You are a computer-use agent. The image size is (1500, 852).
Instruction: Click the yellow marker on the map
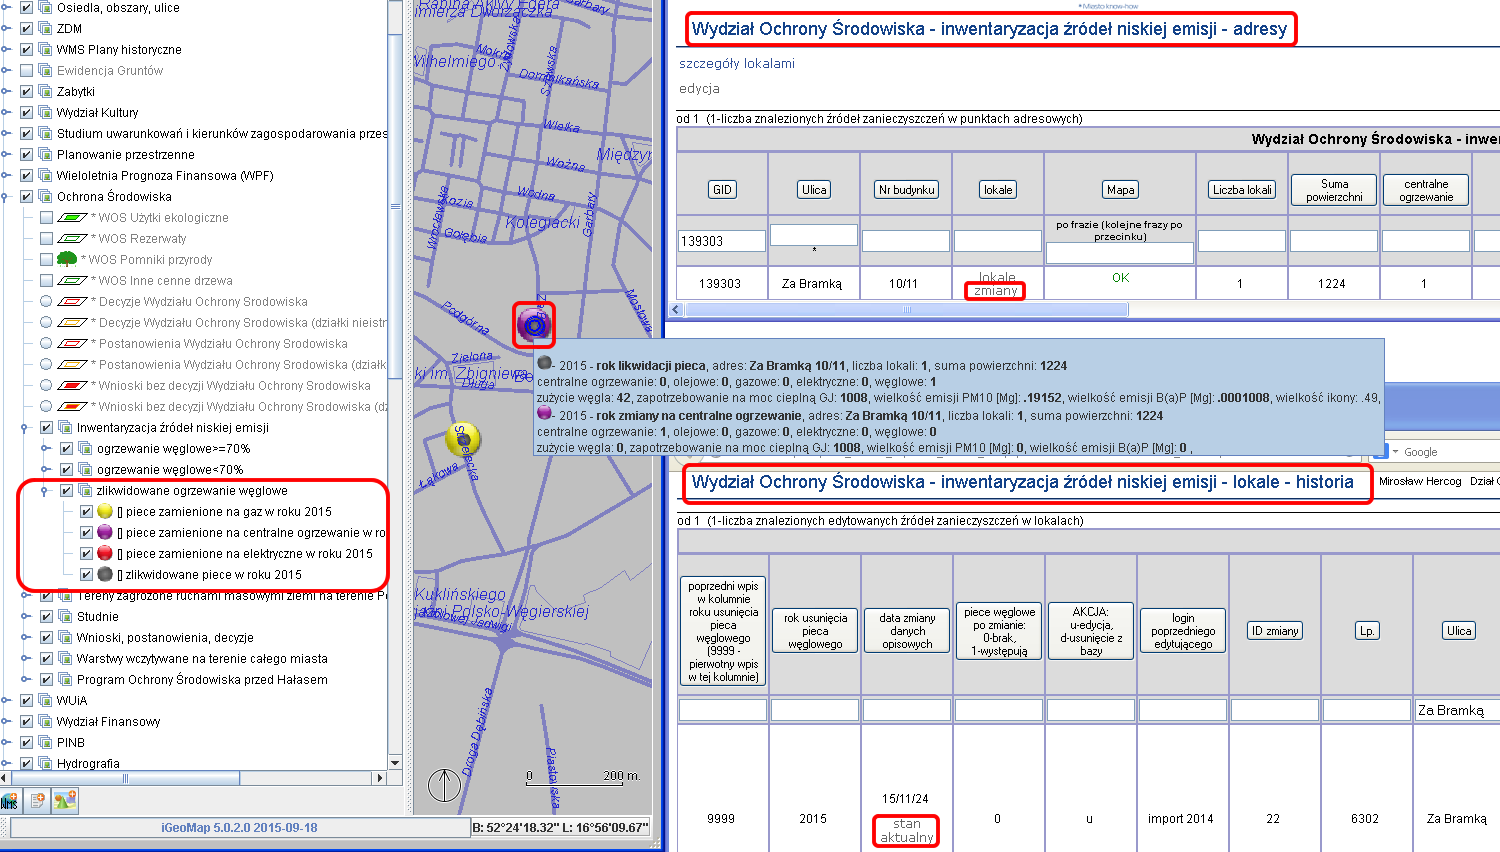(463, 438)
